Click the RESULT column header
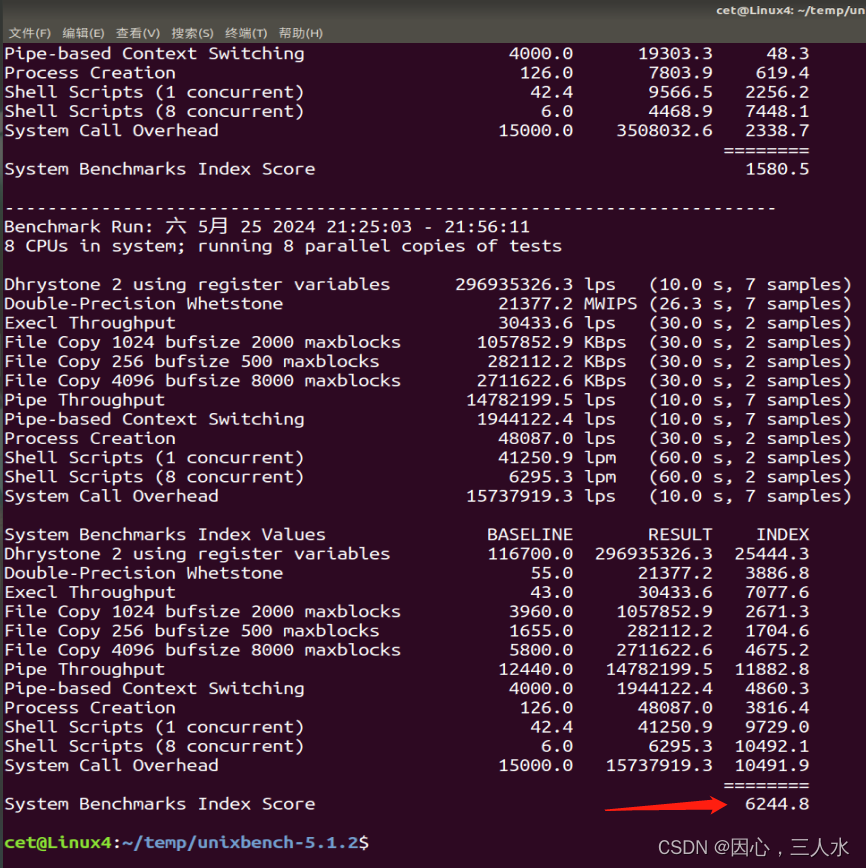The width and height of the screenshot is (866, 868). click(680, 534)
